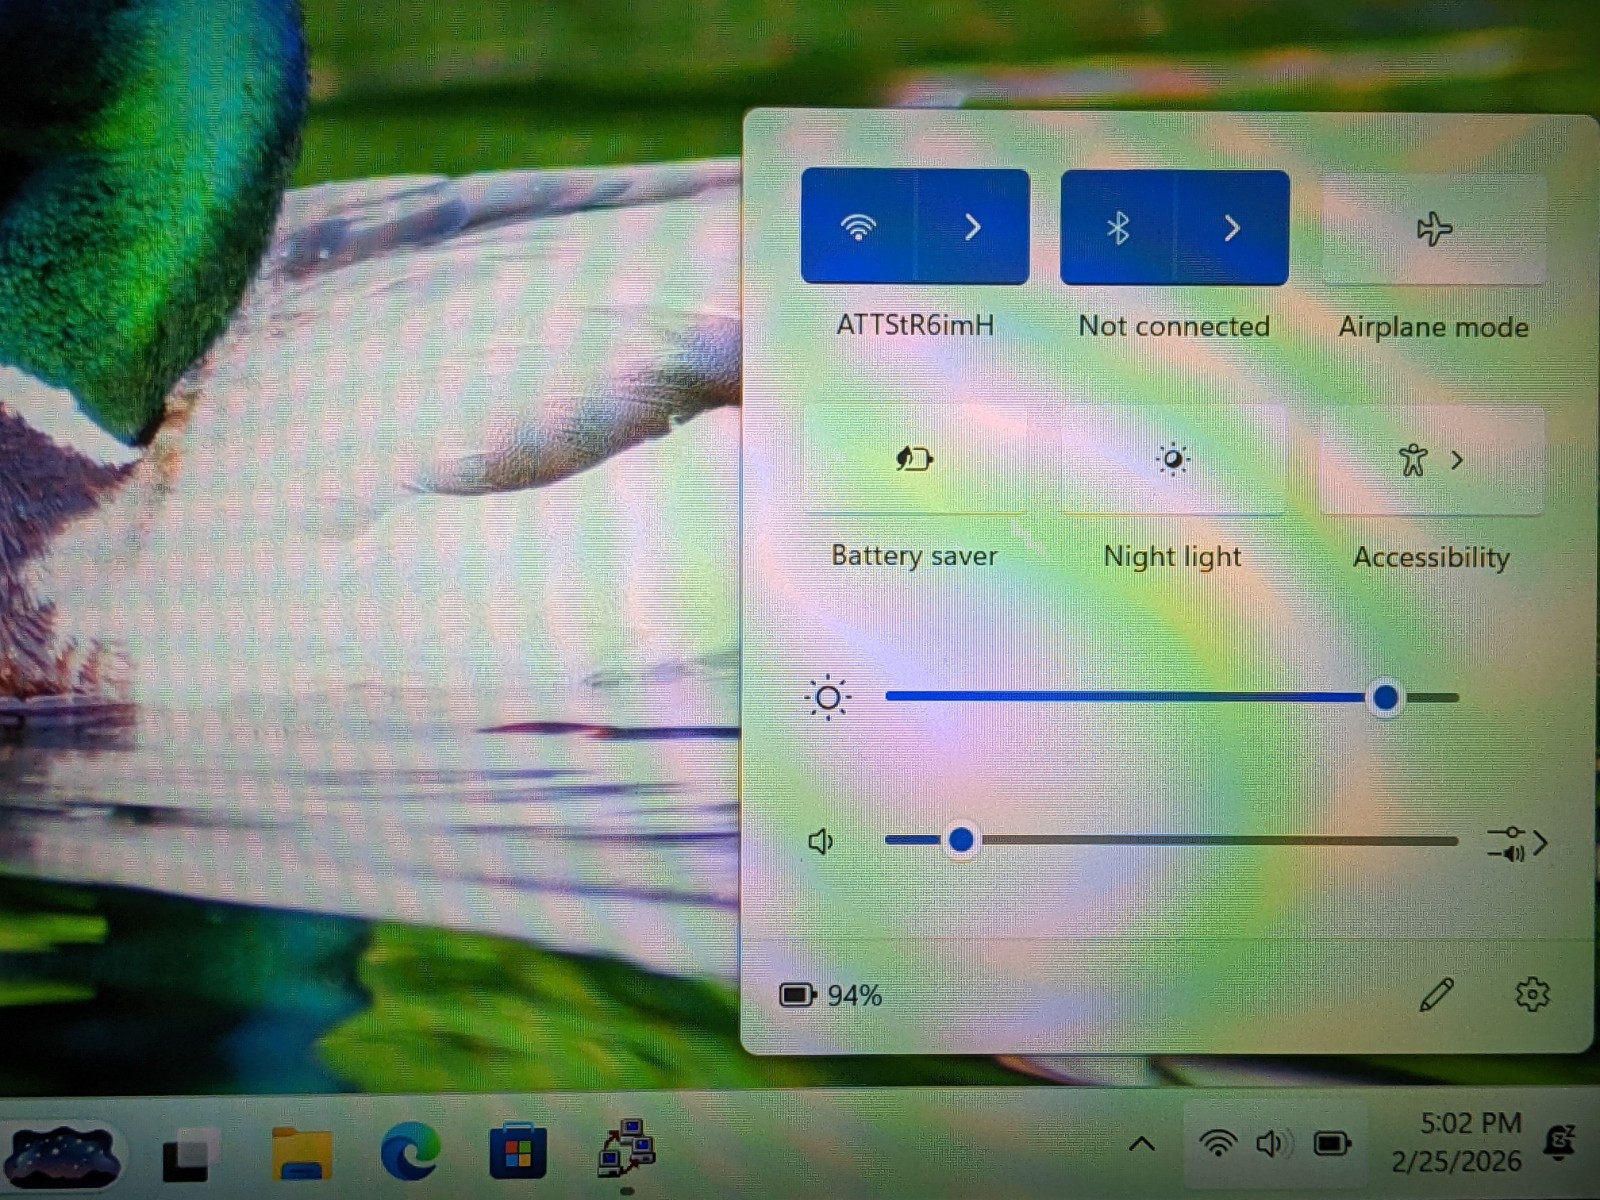1600x1200 pixels.
Task: Open Task View on taskbar
Action: (188, 1156)
